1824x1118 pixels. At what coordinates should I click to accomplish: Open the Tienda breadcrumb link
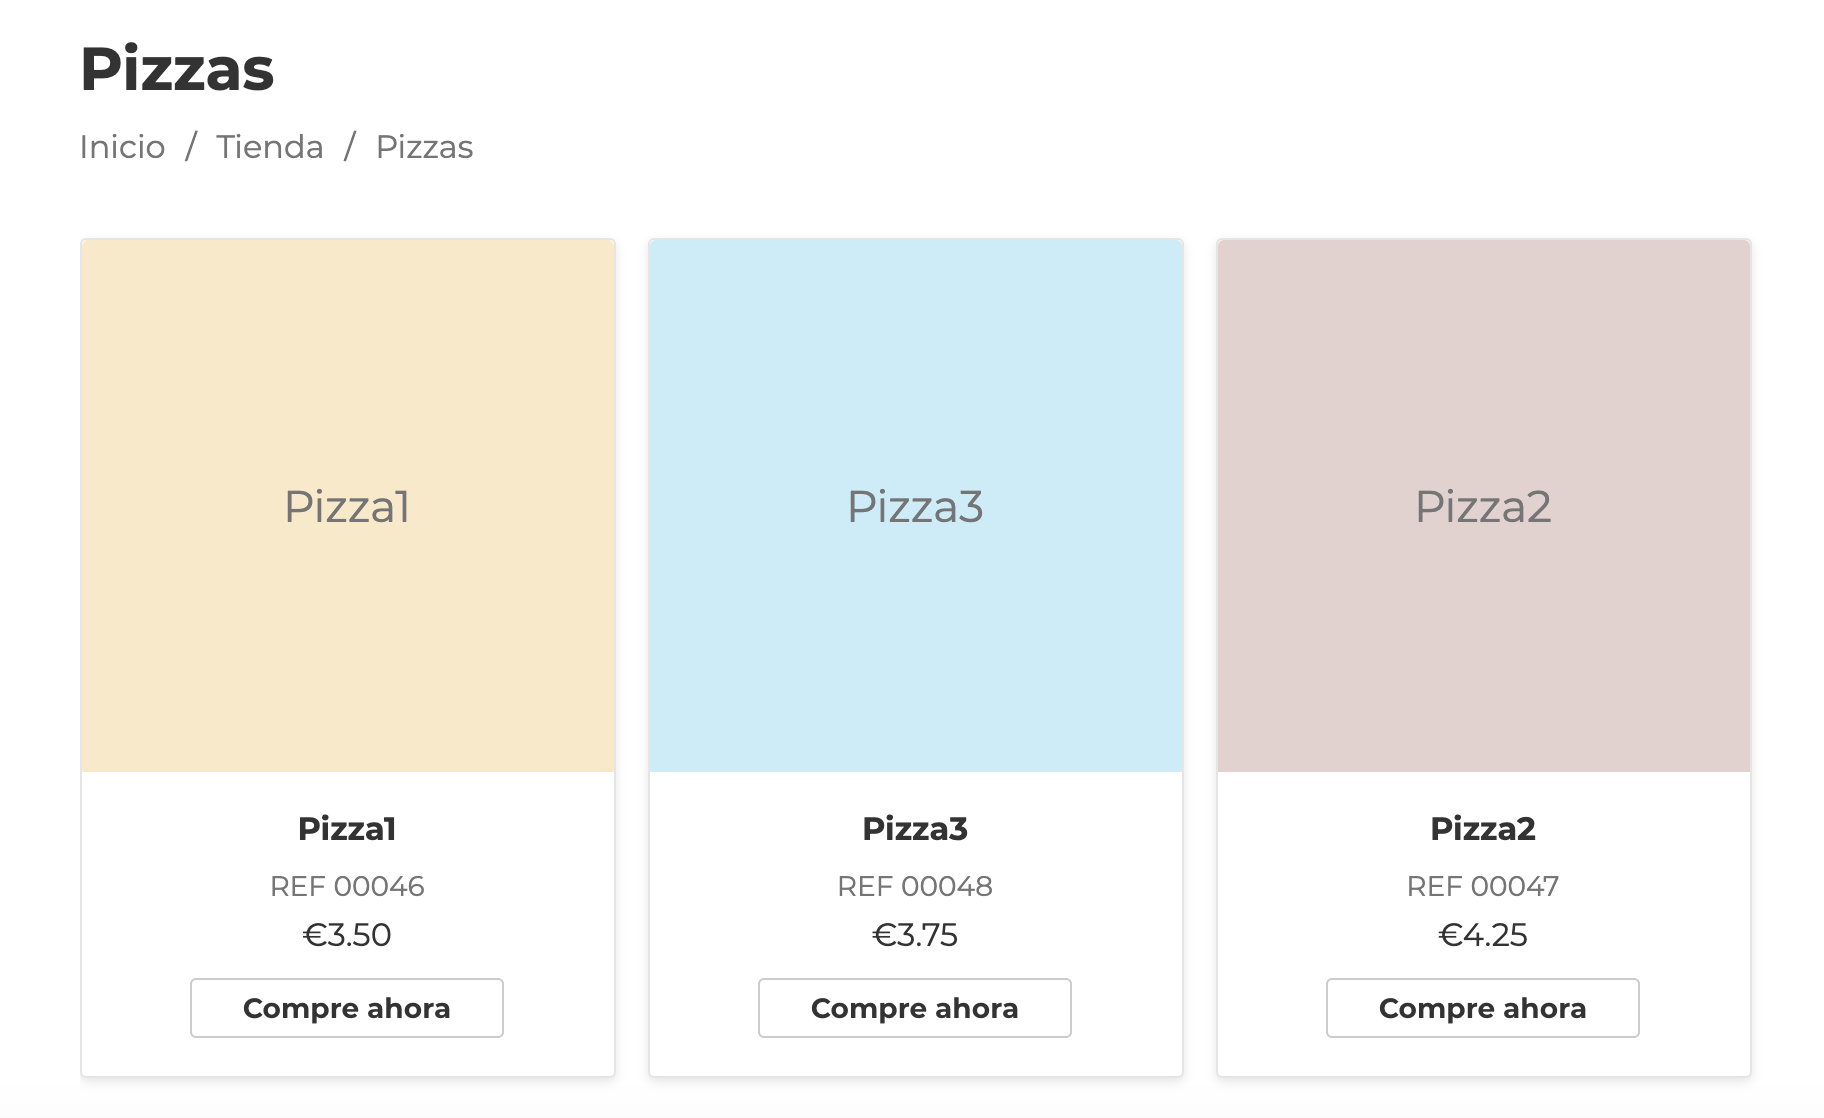(270, 147)
